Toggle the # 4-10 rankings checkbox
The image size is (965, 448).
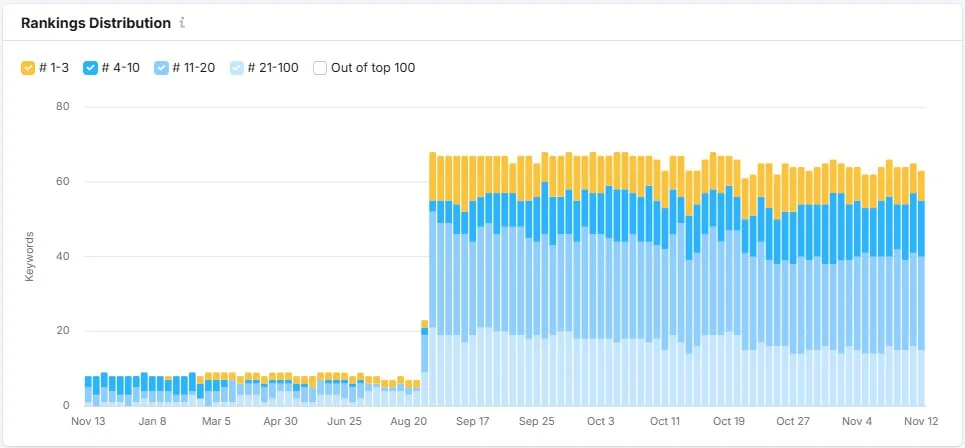tap(90, 68)
